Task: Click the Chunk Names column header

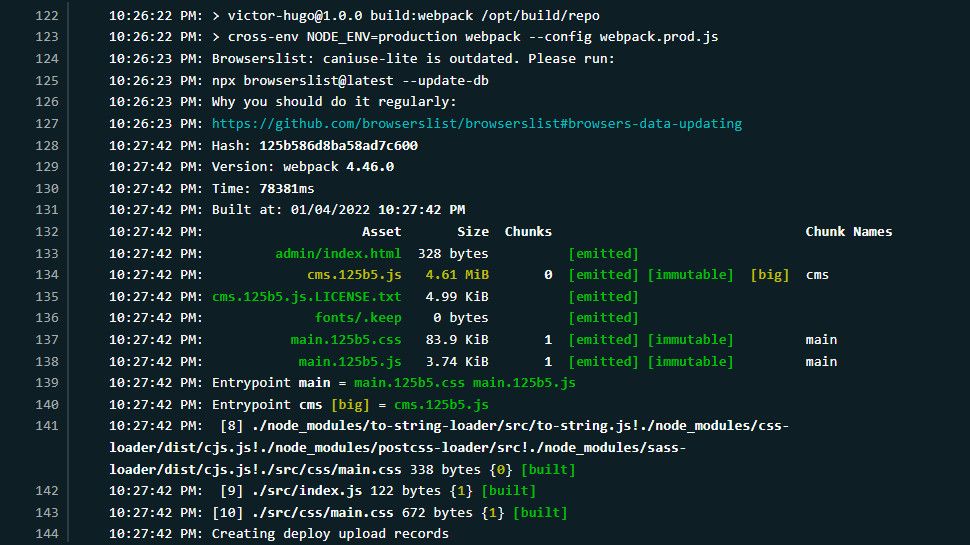Action: coord(849,232)
